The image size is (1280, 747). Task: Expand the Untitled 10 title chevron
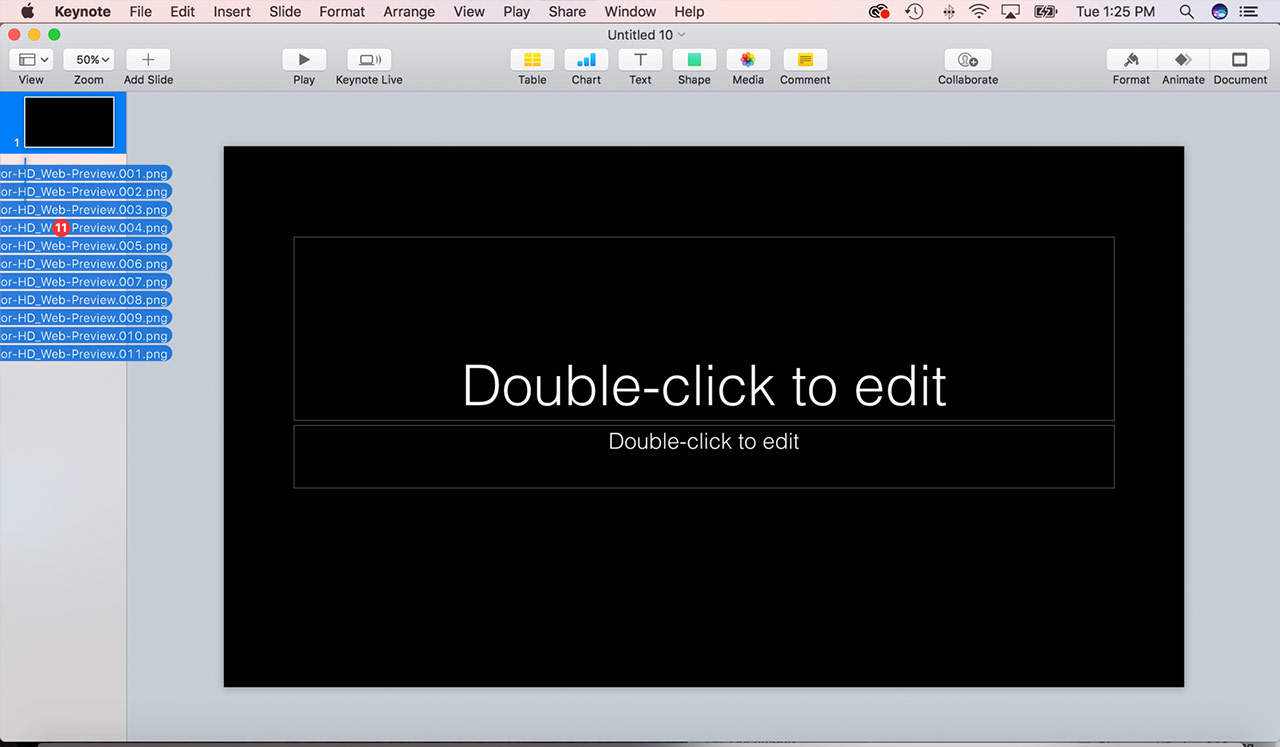682,35
